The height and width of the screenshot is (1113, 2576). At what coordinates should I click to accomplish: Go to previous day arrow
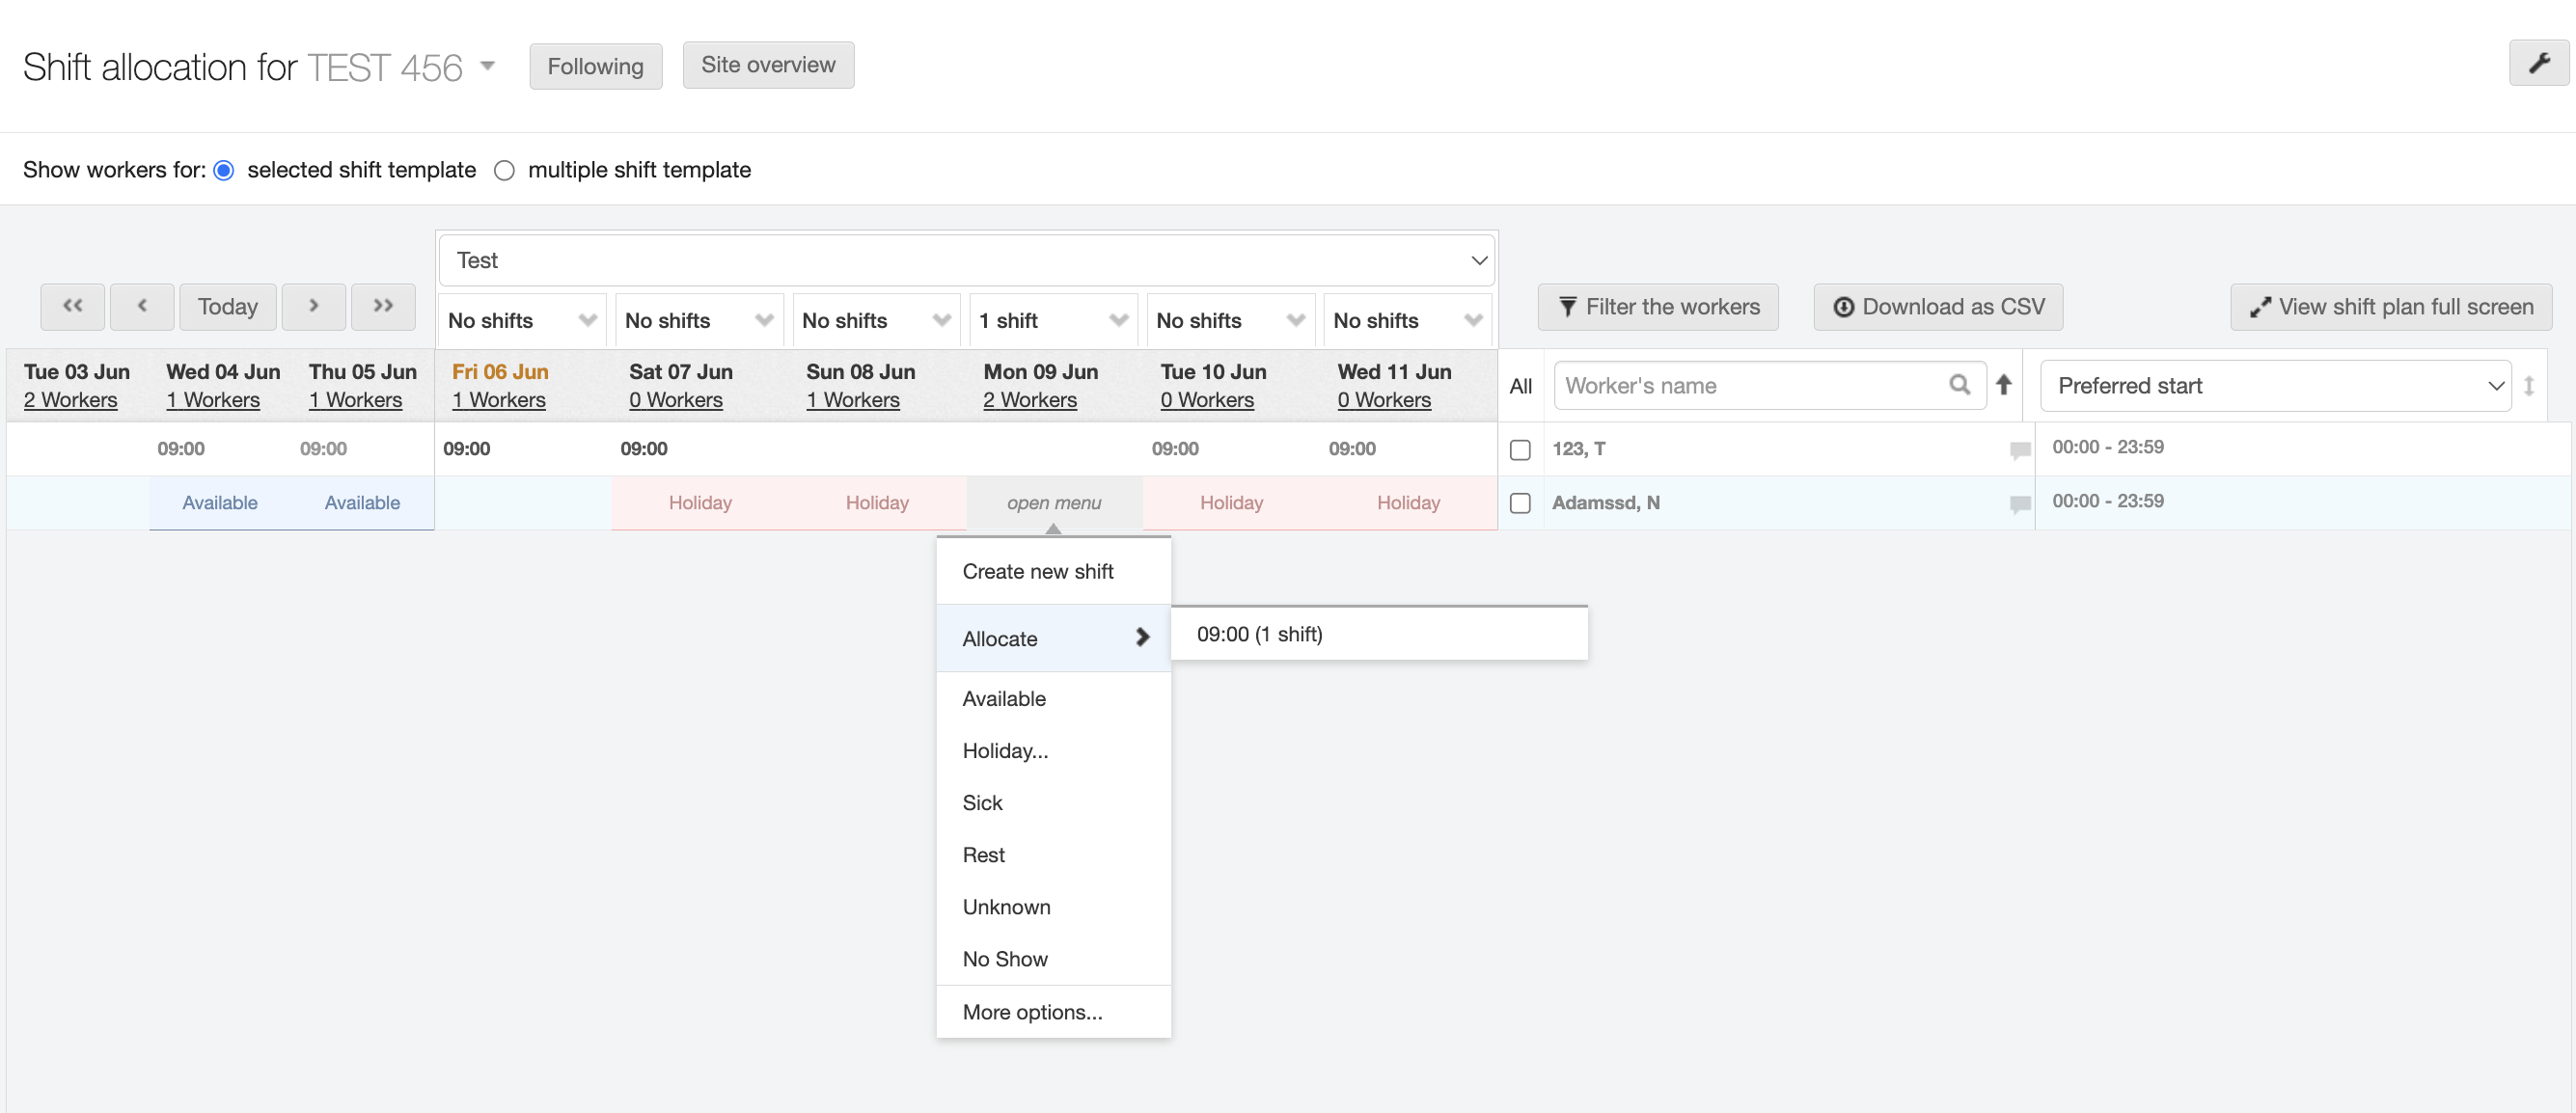coord(142,306)
